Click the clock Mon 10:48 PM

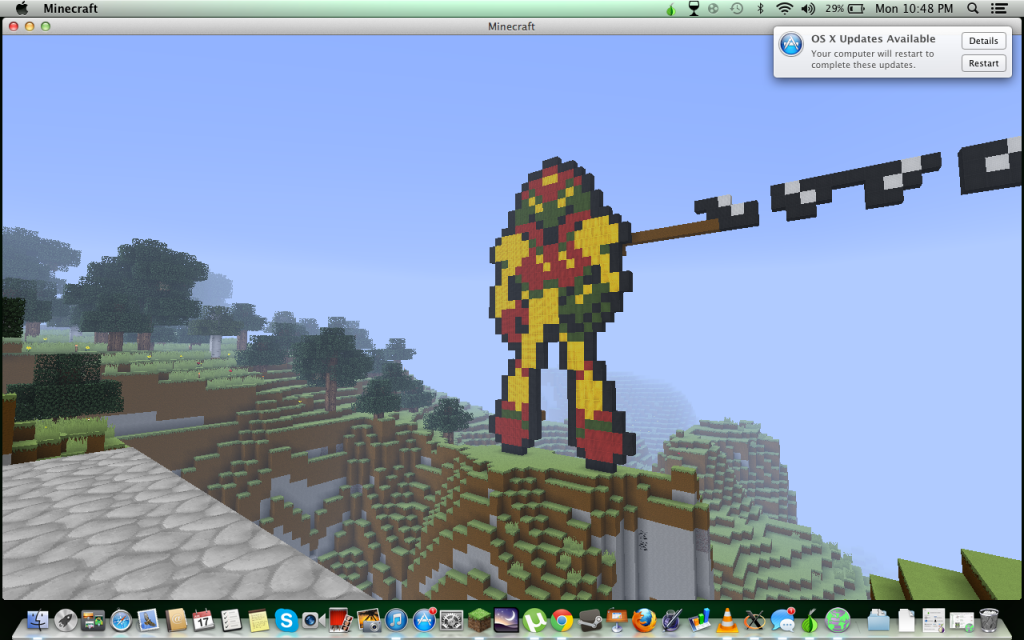click(914, 8)
